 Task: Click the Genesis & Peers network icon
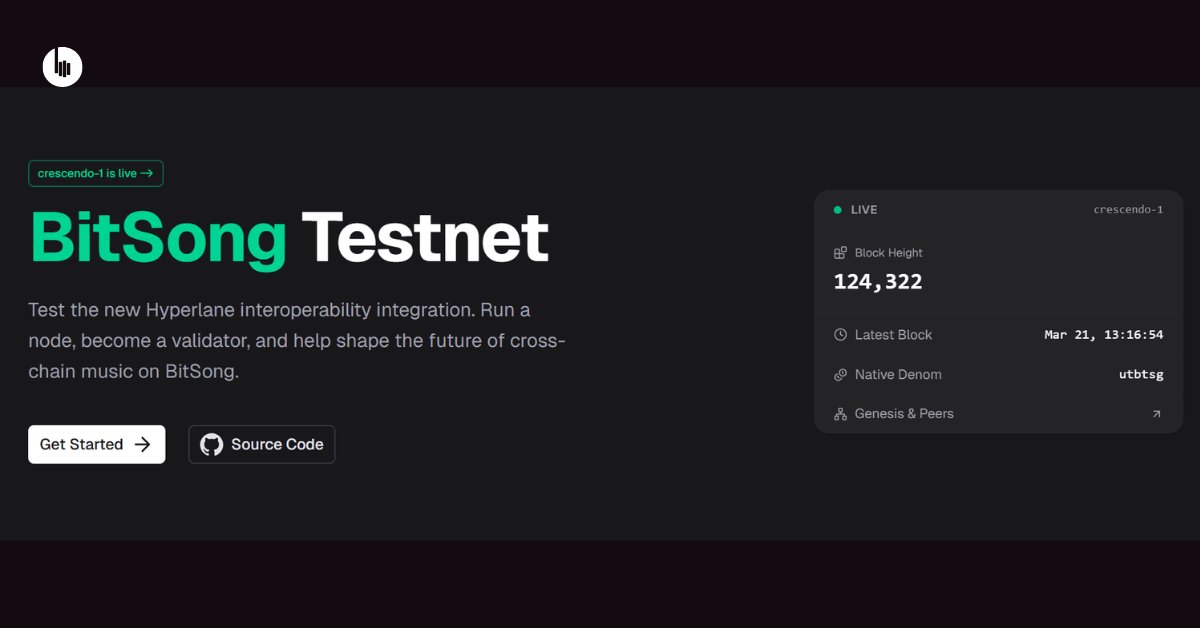840,414
